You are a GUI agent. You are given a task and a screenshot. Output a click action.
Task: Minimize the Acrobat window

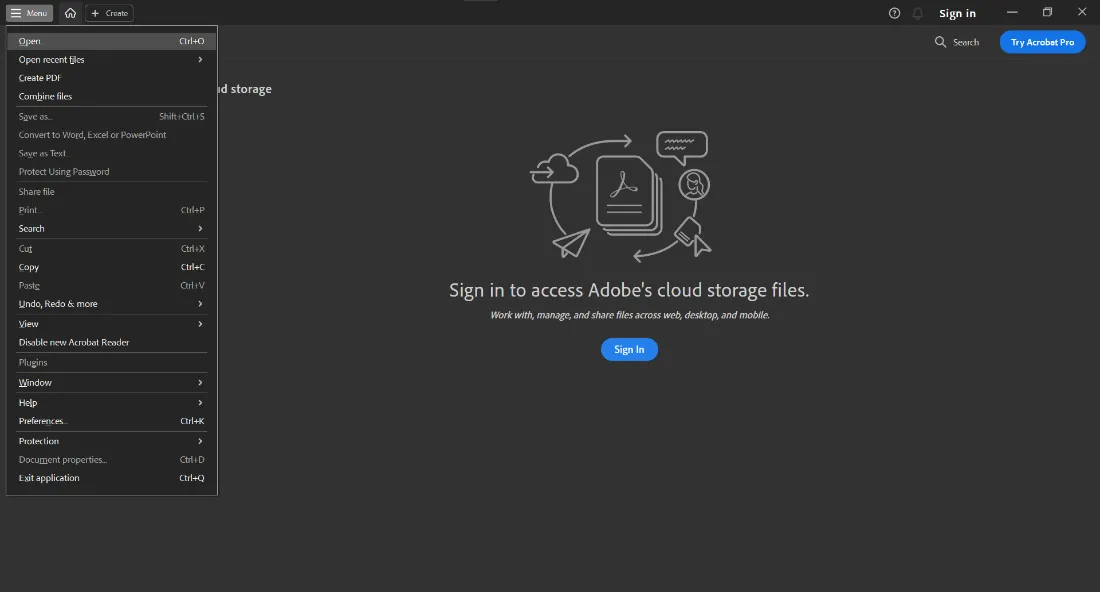pos(1012,12)
